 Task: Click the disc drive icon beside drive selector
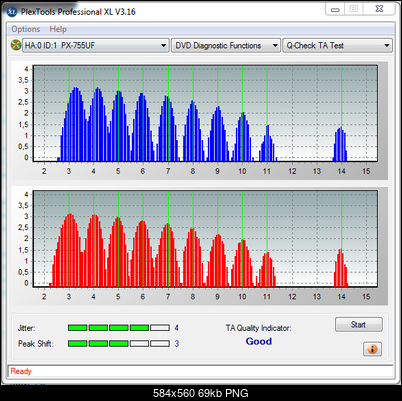(x=16, y=45)
